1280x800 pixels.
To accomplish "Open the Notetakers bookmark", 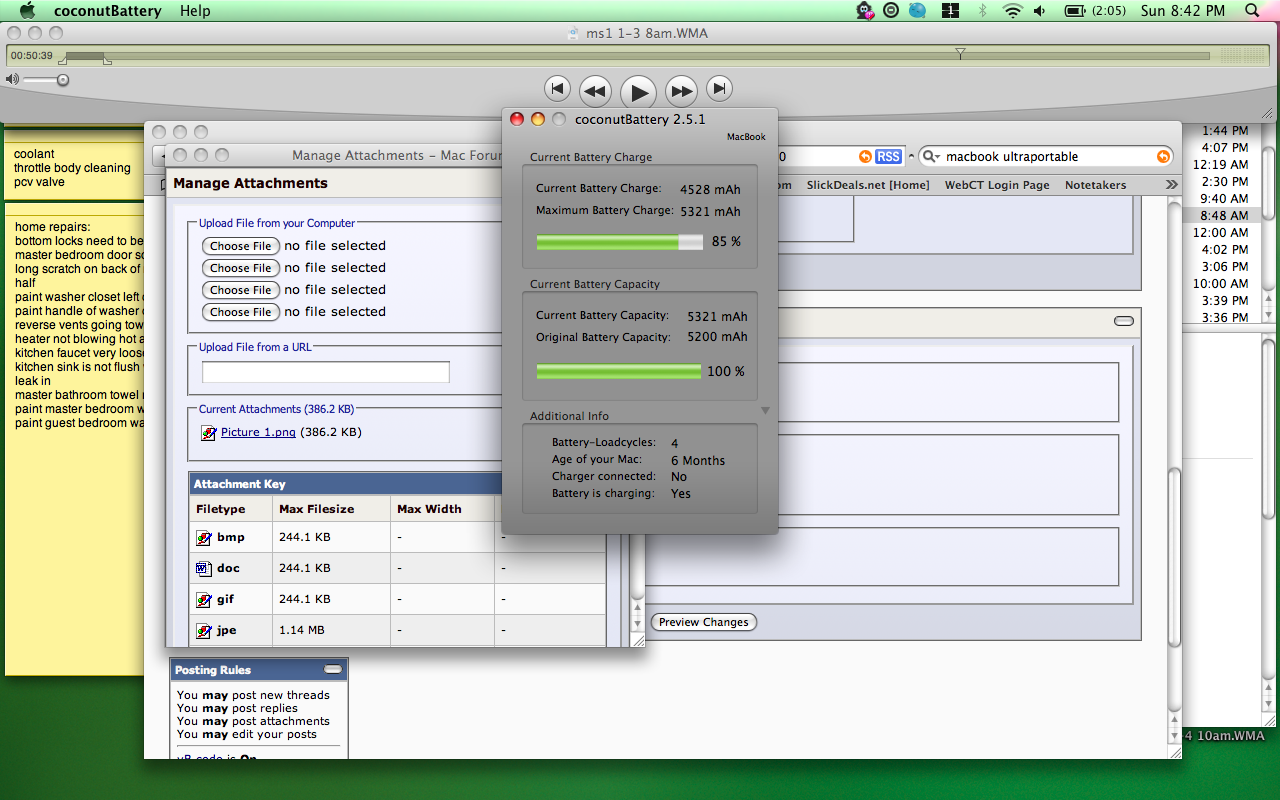I will (x=1095, y=185).
